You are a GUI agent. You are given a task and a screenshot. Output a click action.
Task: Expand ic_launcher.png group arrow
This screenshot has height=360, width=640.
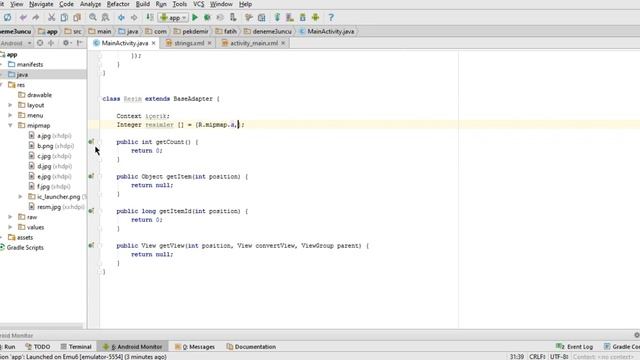pos(20,196)
